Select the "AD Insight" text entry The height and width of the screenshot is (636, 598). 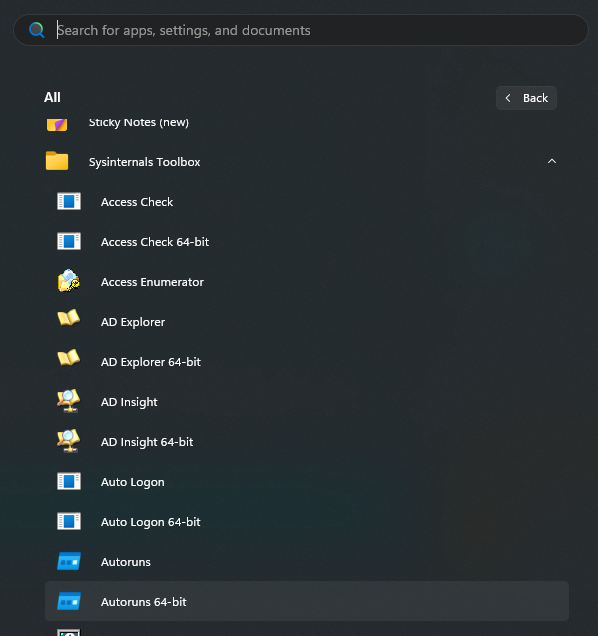coord(129,402)
